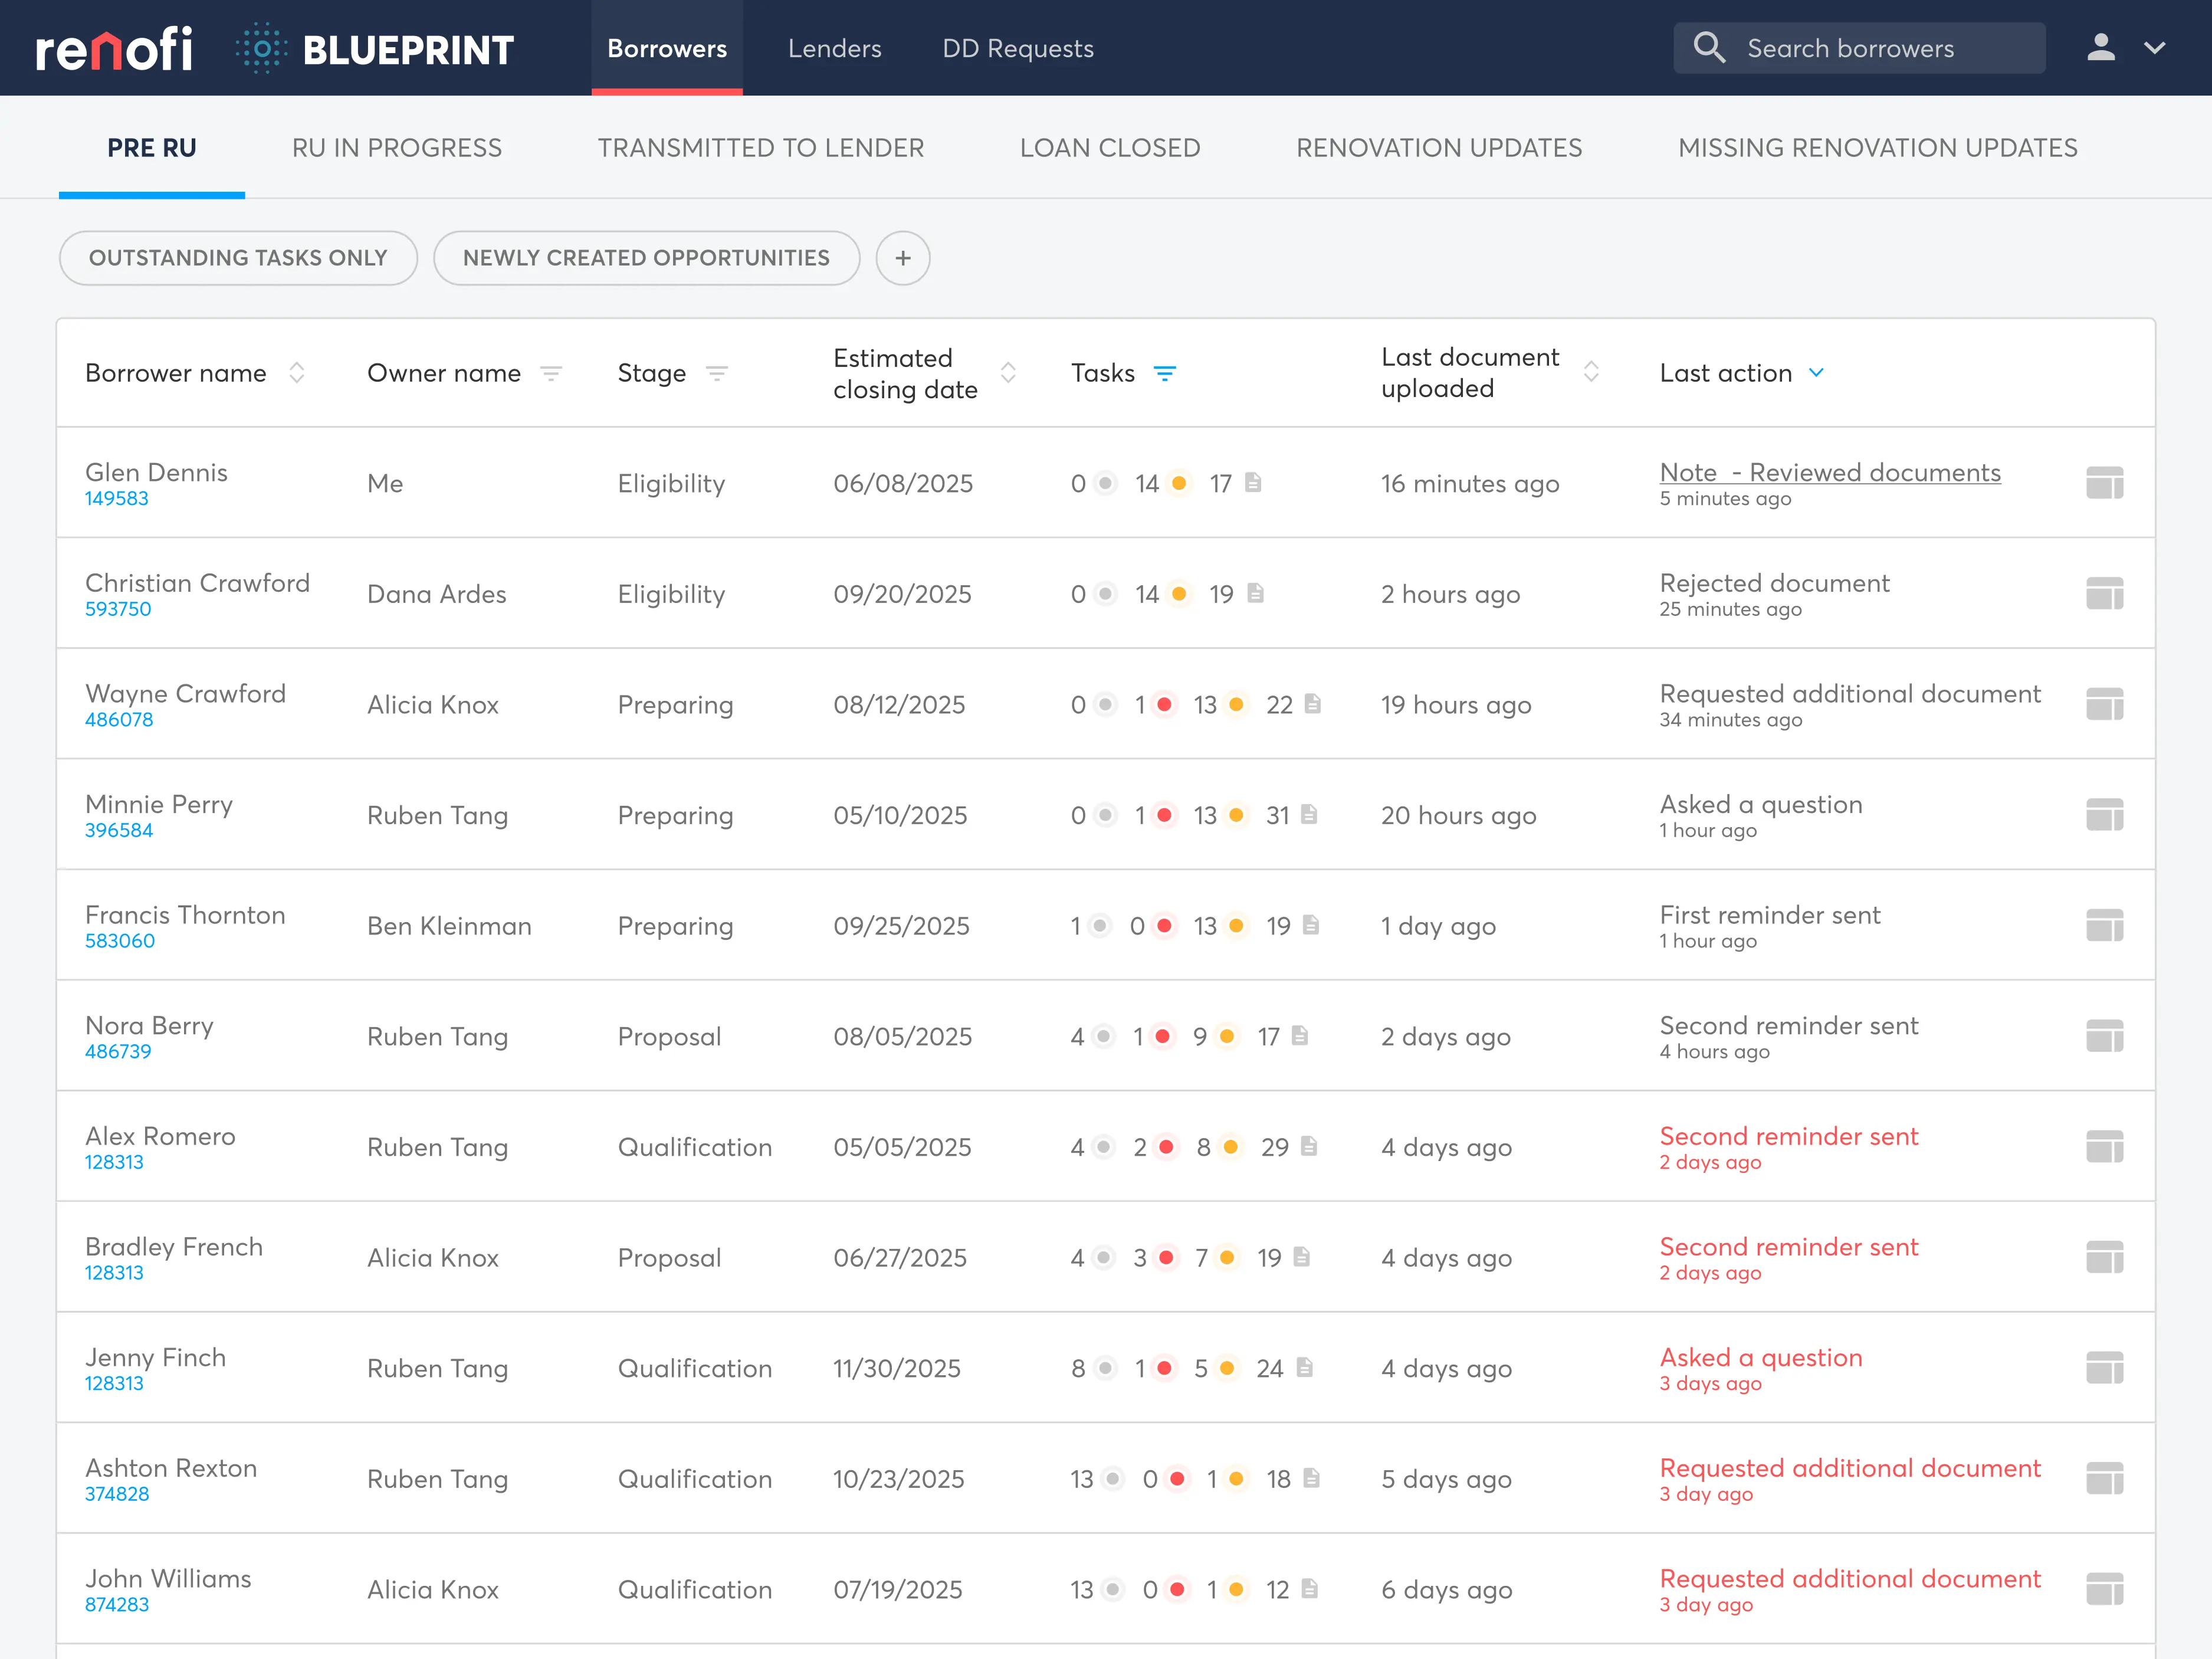Click document icon in Christian Crawford tasks
Viewport: 2212px width, 1659px height.
[x=1256, y=593]
